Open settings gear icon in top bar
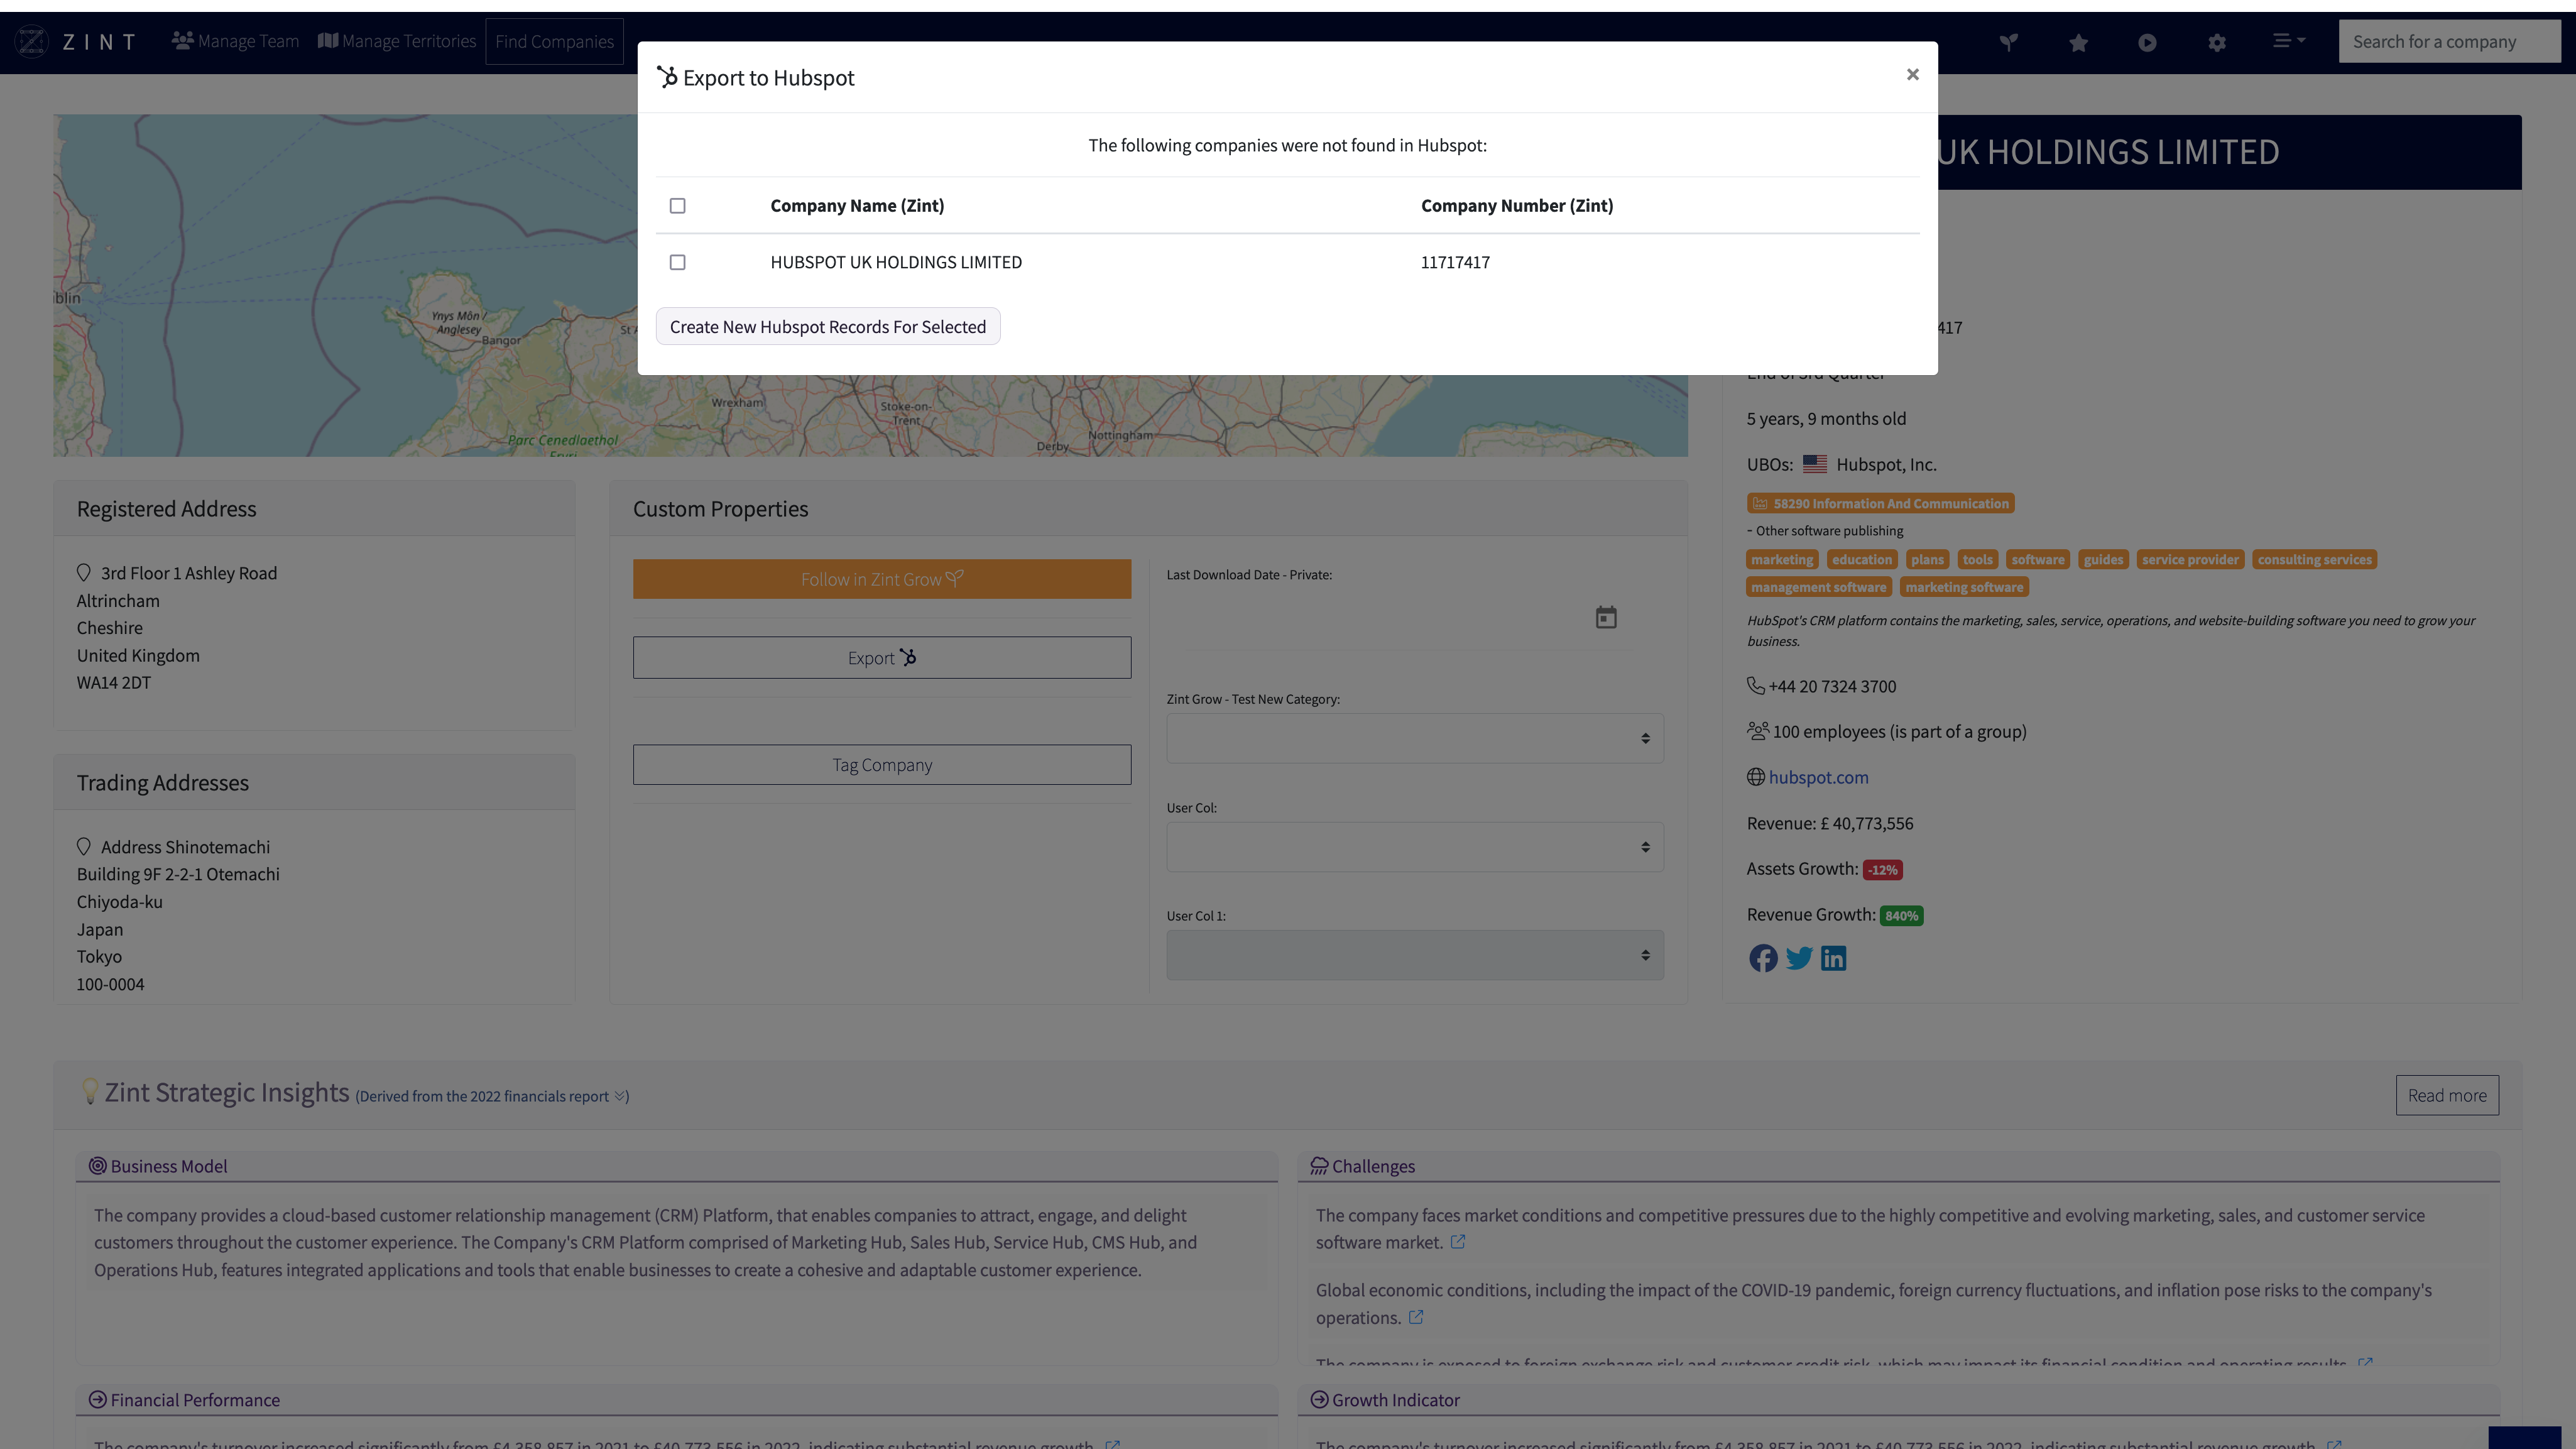This screenshot has height=1449, width=2576. tap(2217, 42)
